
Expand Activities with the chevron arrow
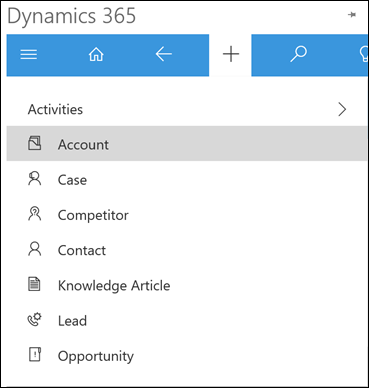click(342, 109)
